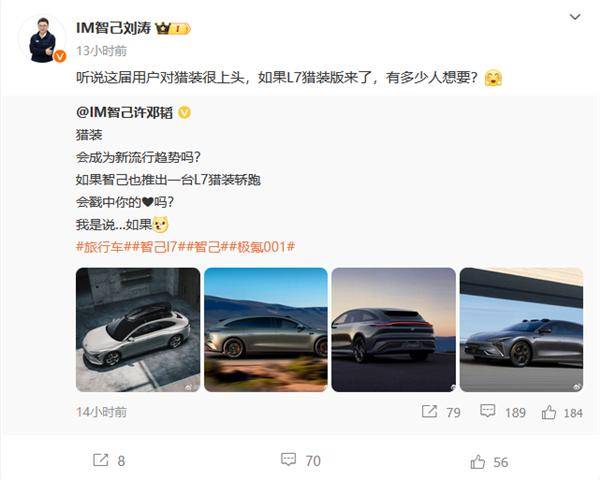View the top-down silver car photo

[138, 330]
